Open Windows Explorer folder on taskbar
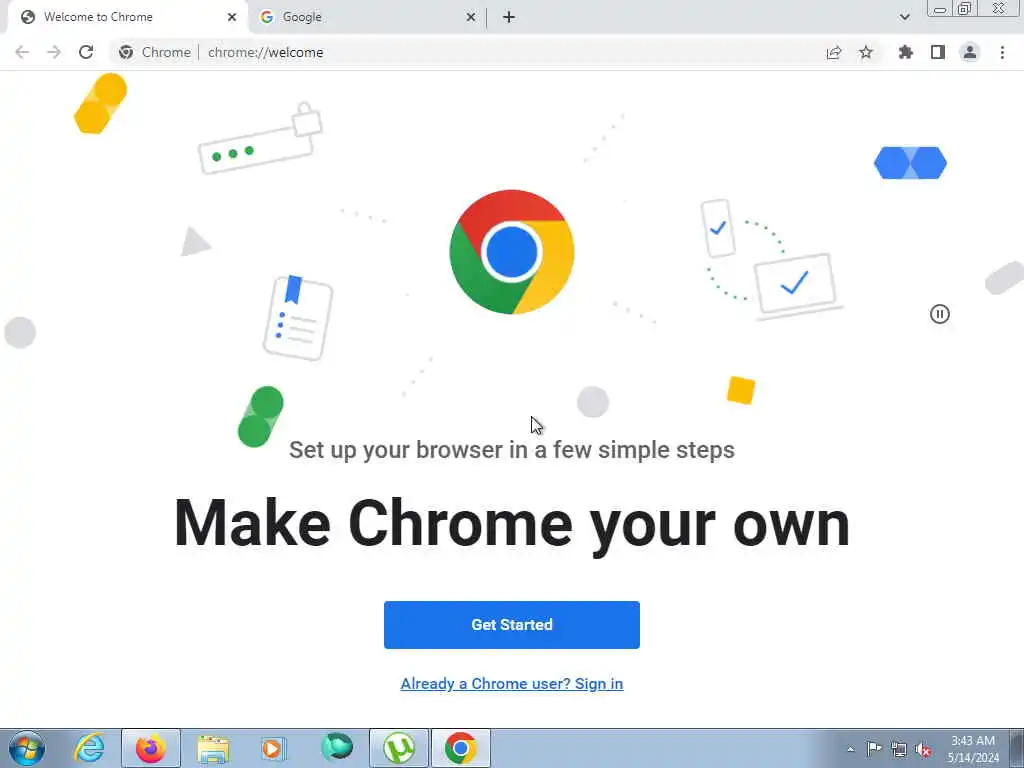The image size is (1024, 768). point(213,748)
